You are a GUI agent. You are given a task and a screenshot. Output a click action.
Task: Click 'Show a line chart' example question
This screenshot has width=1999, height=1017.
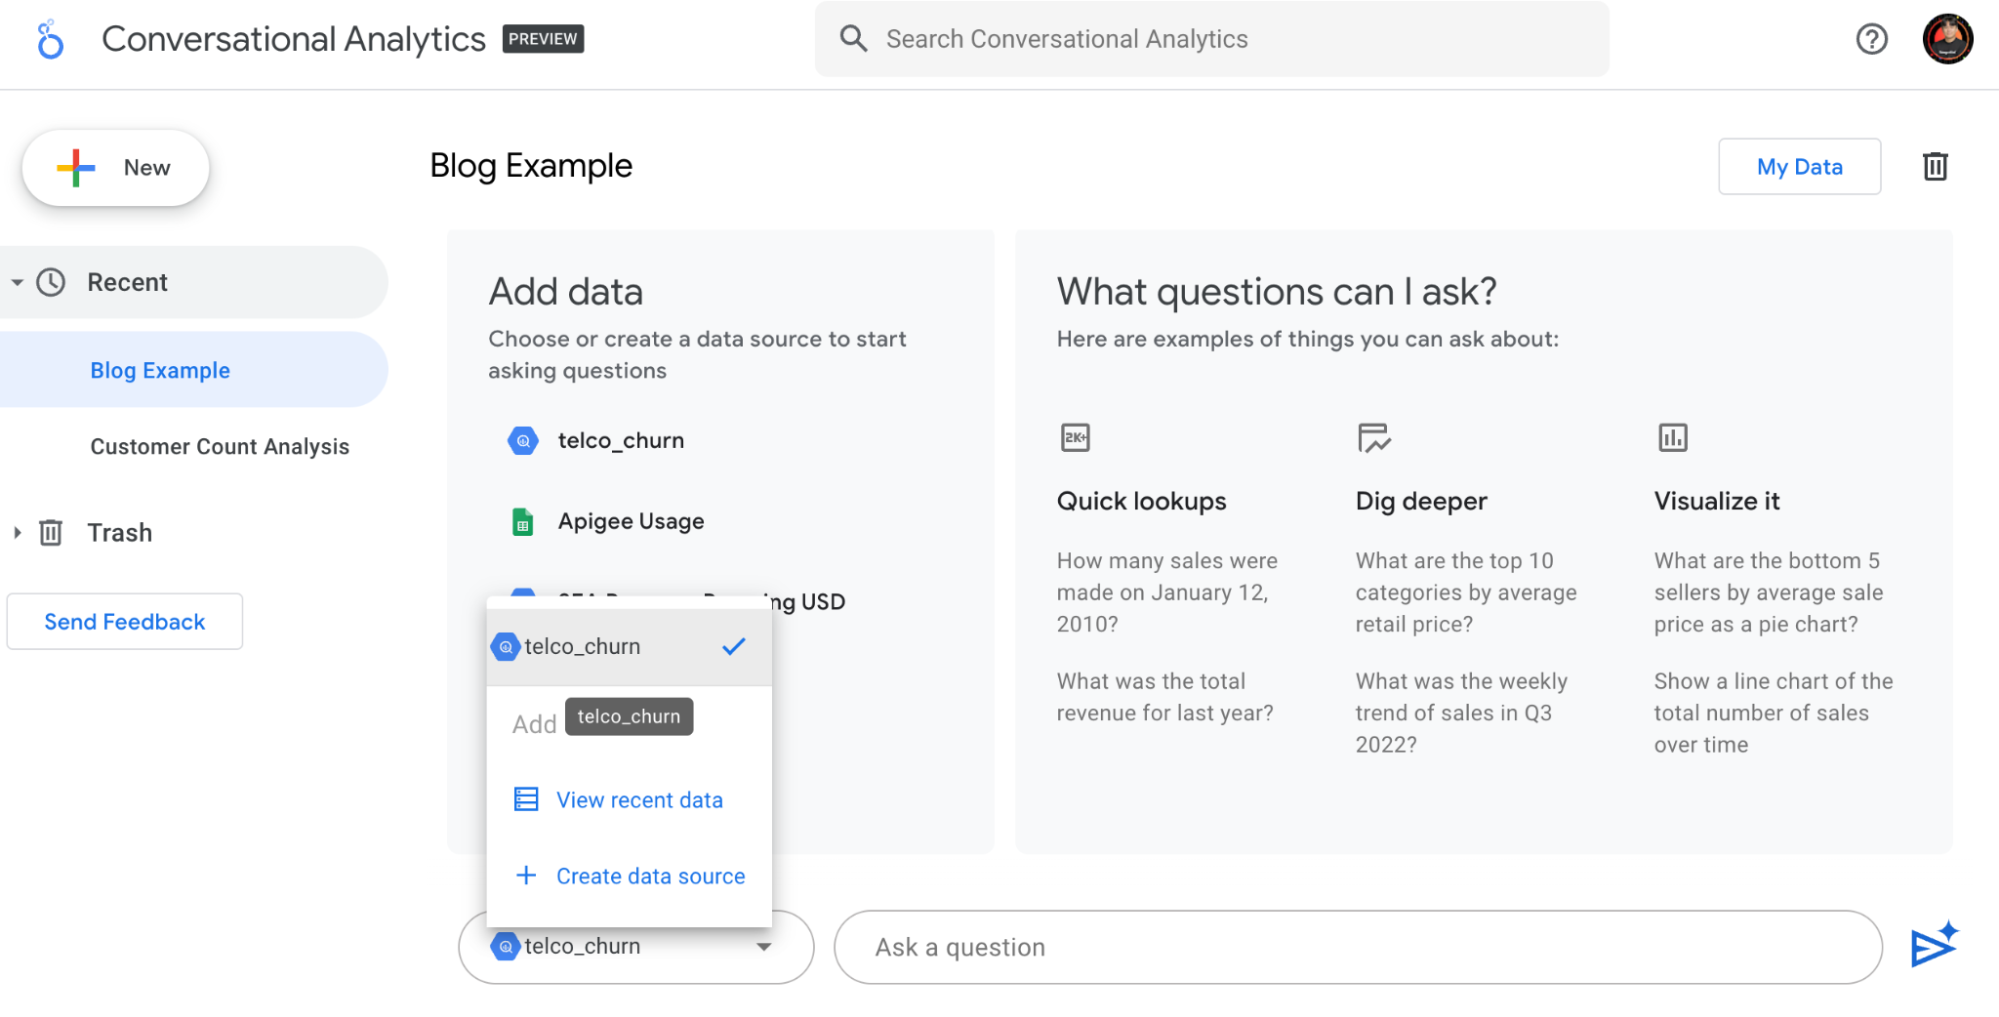[x=1773, y=713]
